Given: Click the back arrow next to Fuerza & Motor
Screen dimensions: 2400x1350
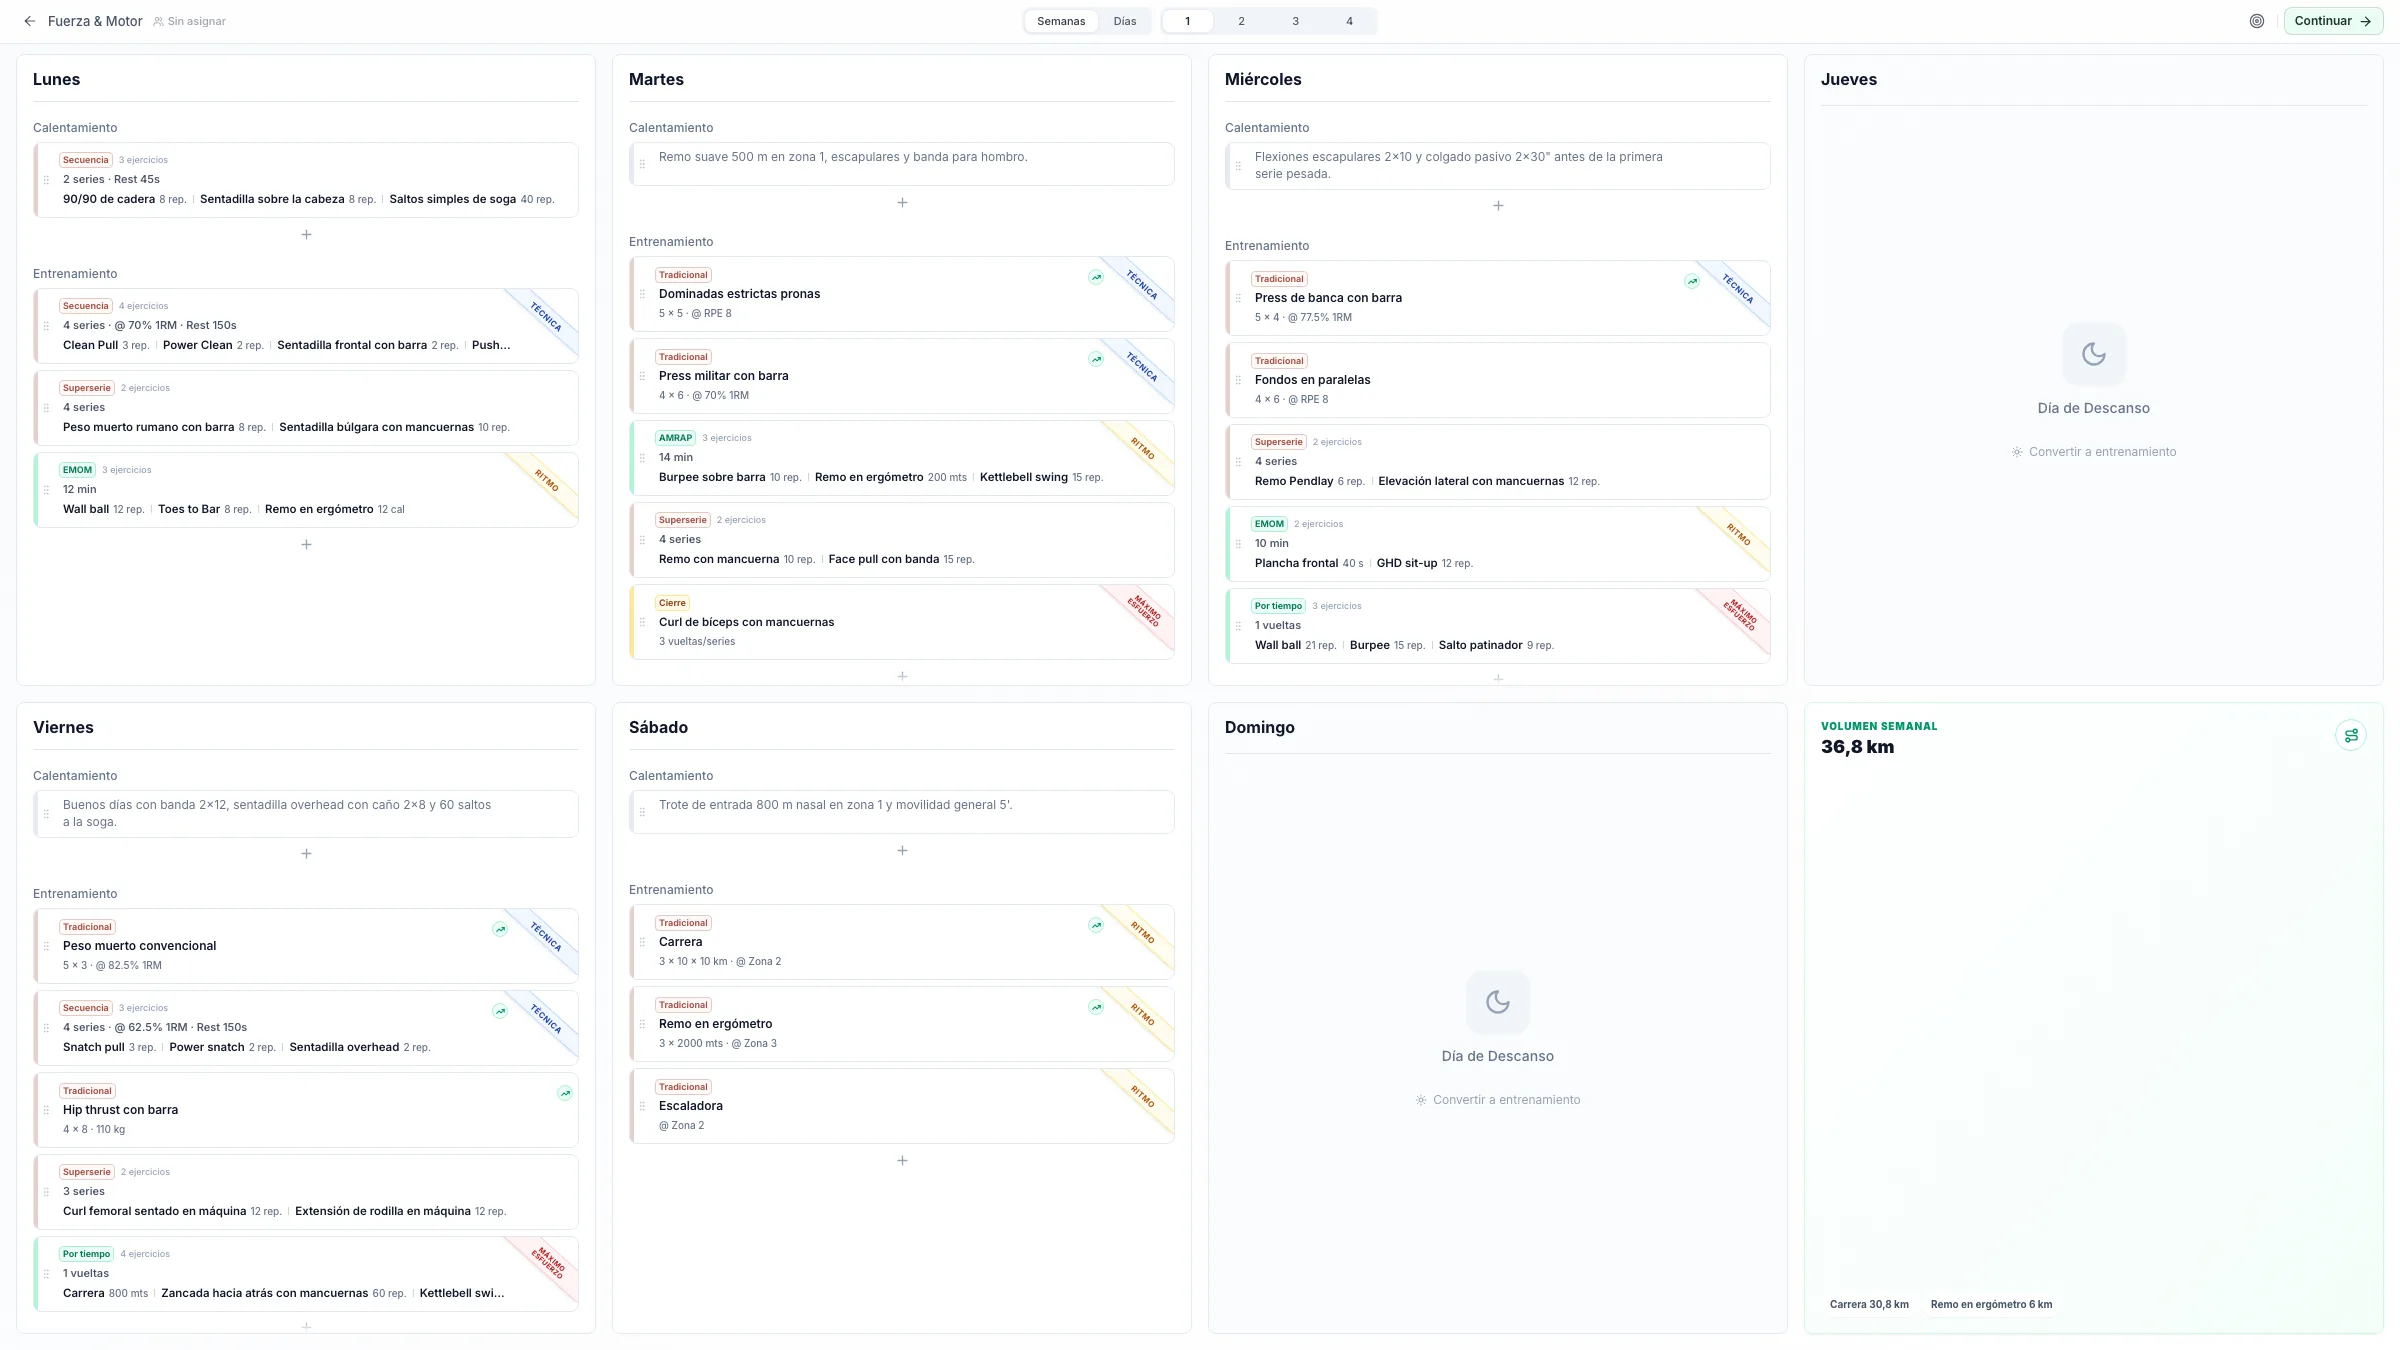Looking at the screenshot, I should coord(30,21).
